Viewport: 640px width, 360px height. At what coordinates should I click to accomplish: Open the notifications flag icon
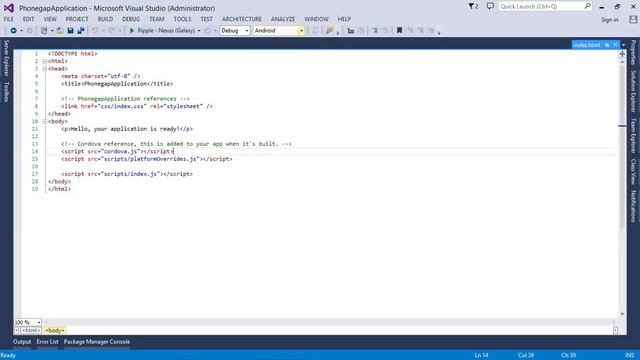tap(473, 7)
